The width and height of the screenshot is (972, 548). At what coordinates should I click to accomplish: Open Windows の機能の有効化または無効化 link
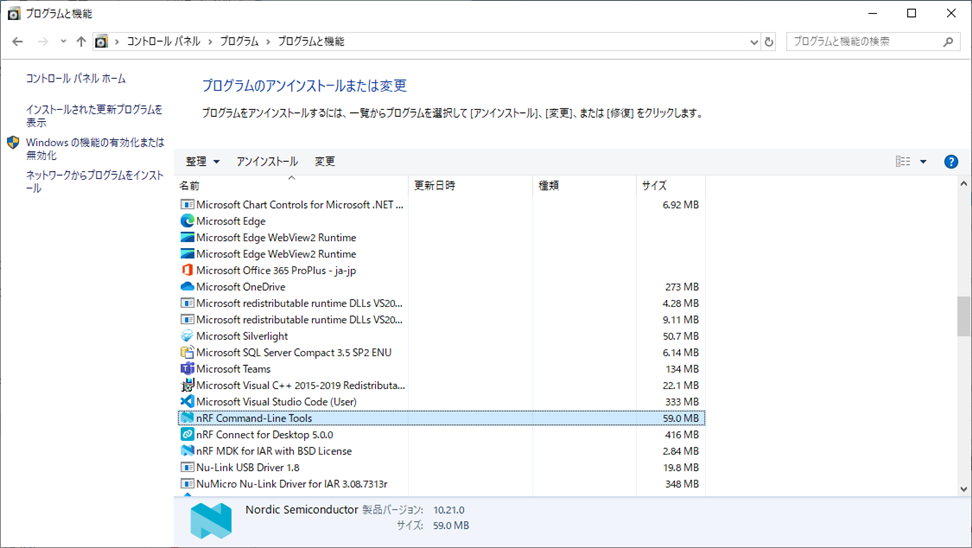coord(95,149)
